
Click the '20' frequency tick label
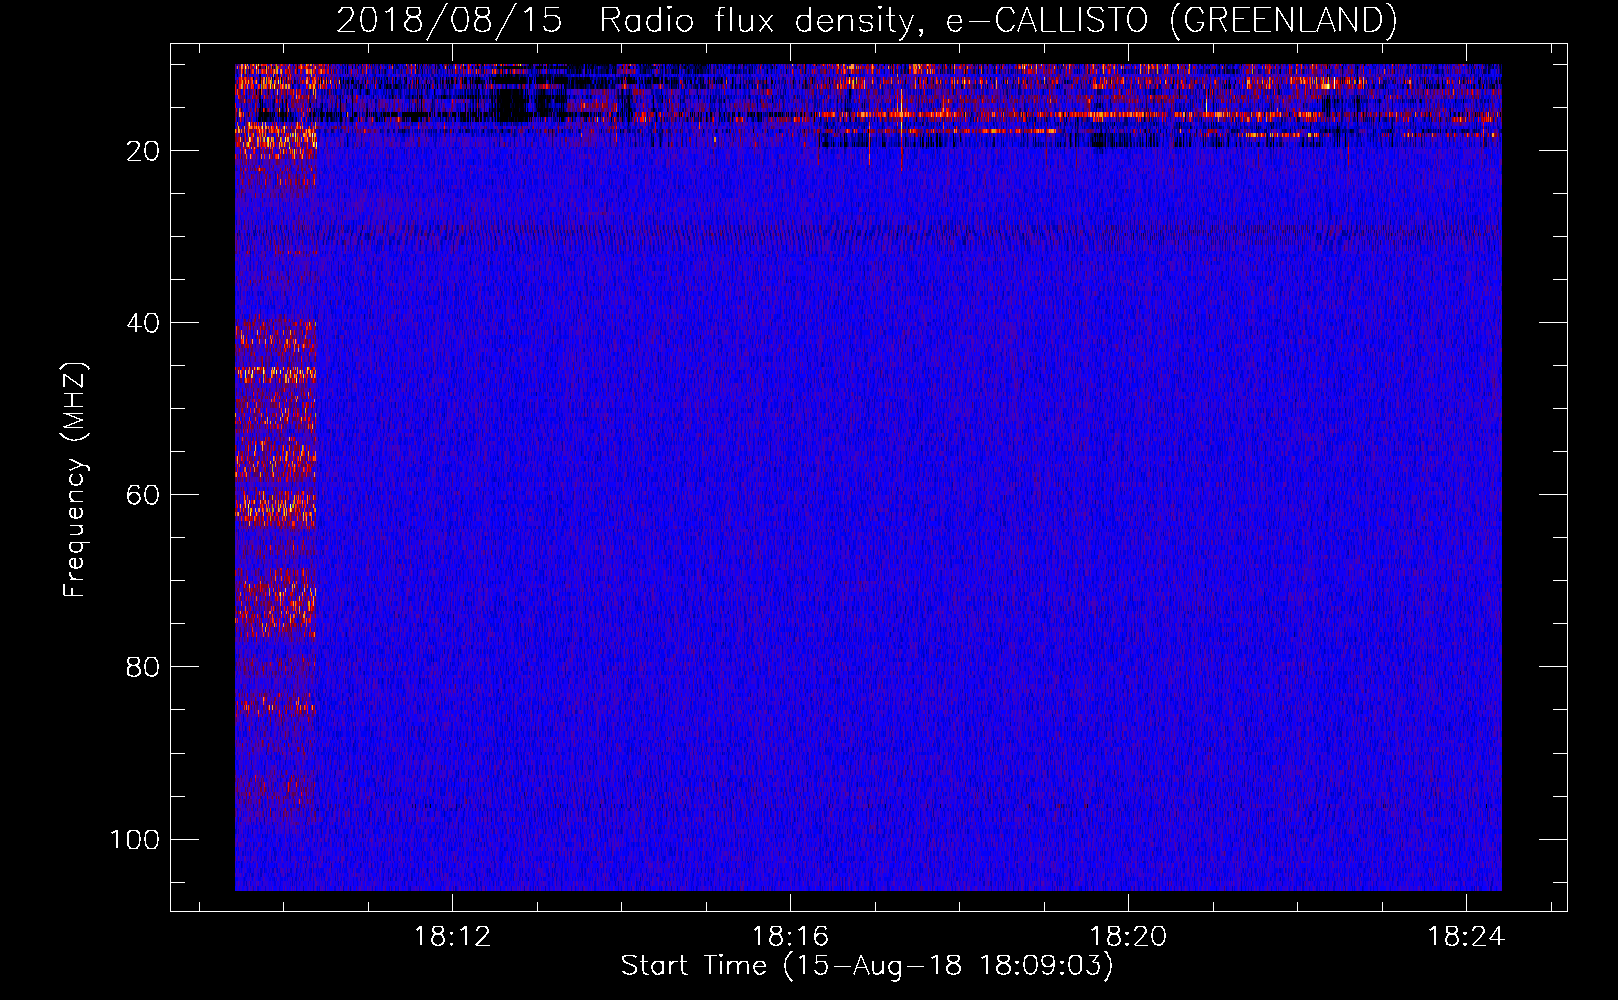(x=143, y=151)
